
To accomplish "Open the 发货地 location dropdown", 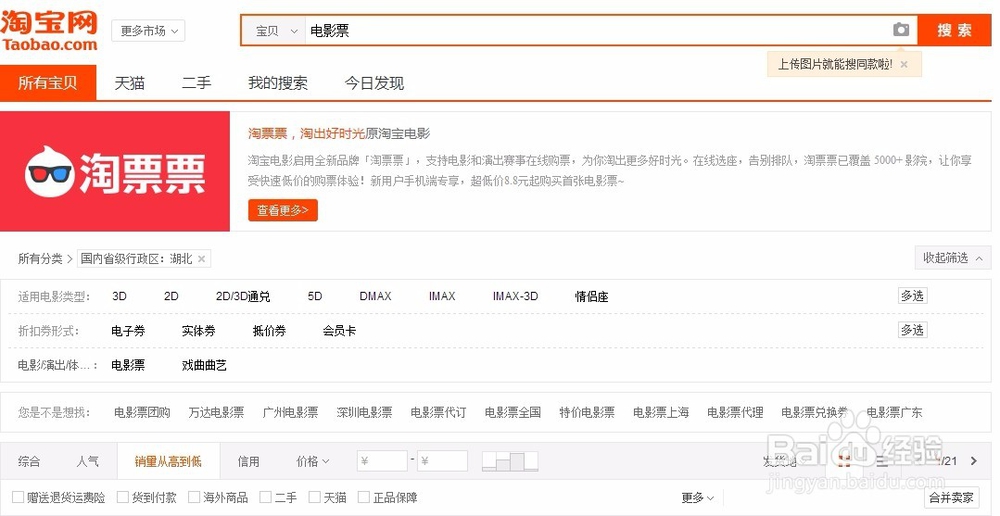I will [785, 461].
